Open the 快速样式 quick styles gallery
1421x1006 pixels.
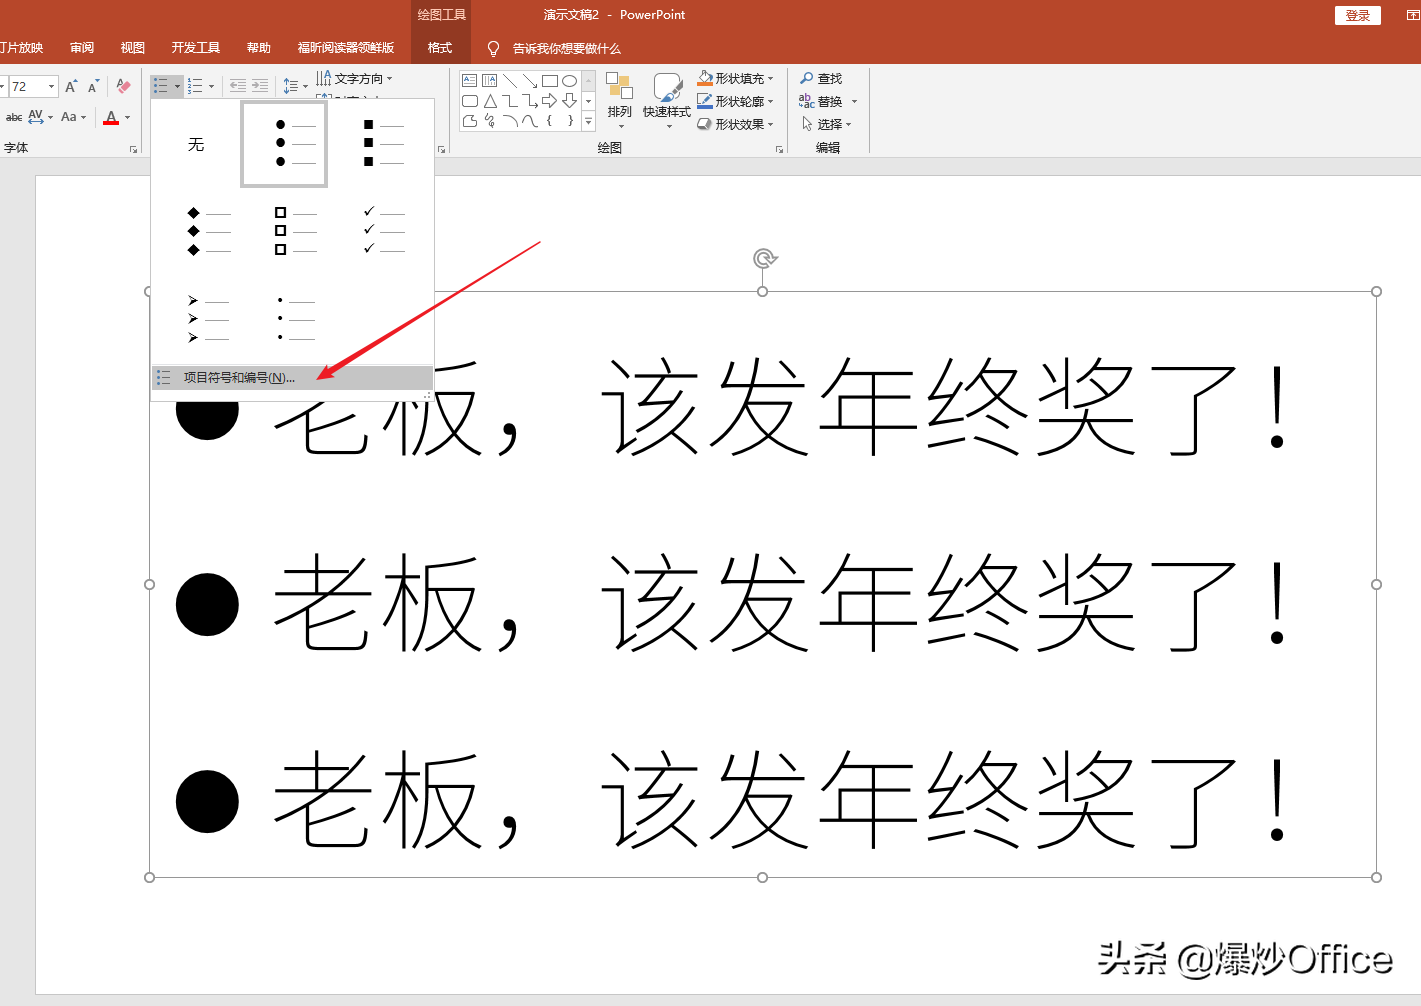coord(667,101)
